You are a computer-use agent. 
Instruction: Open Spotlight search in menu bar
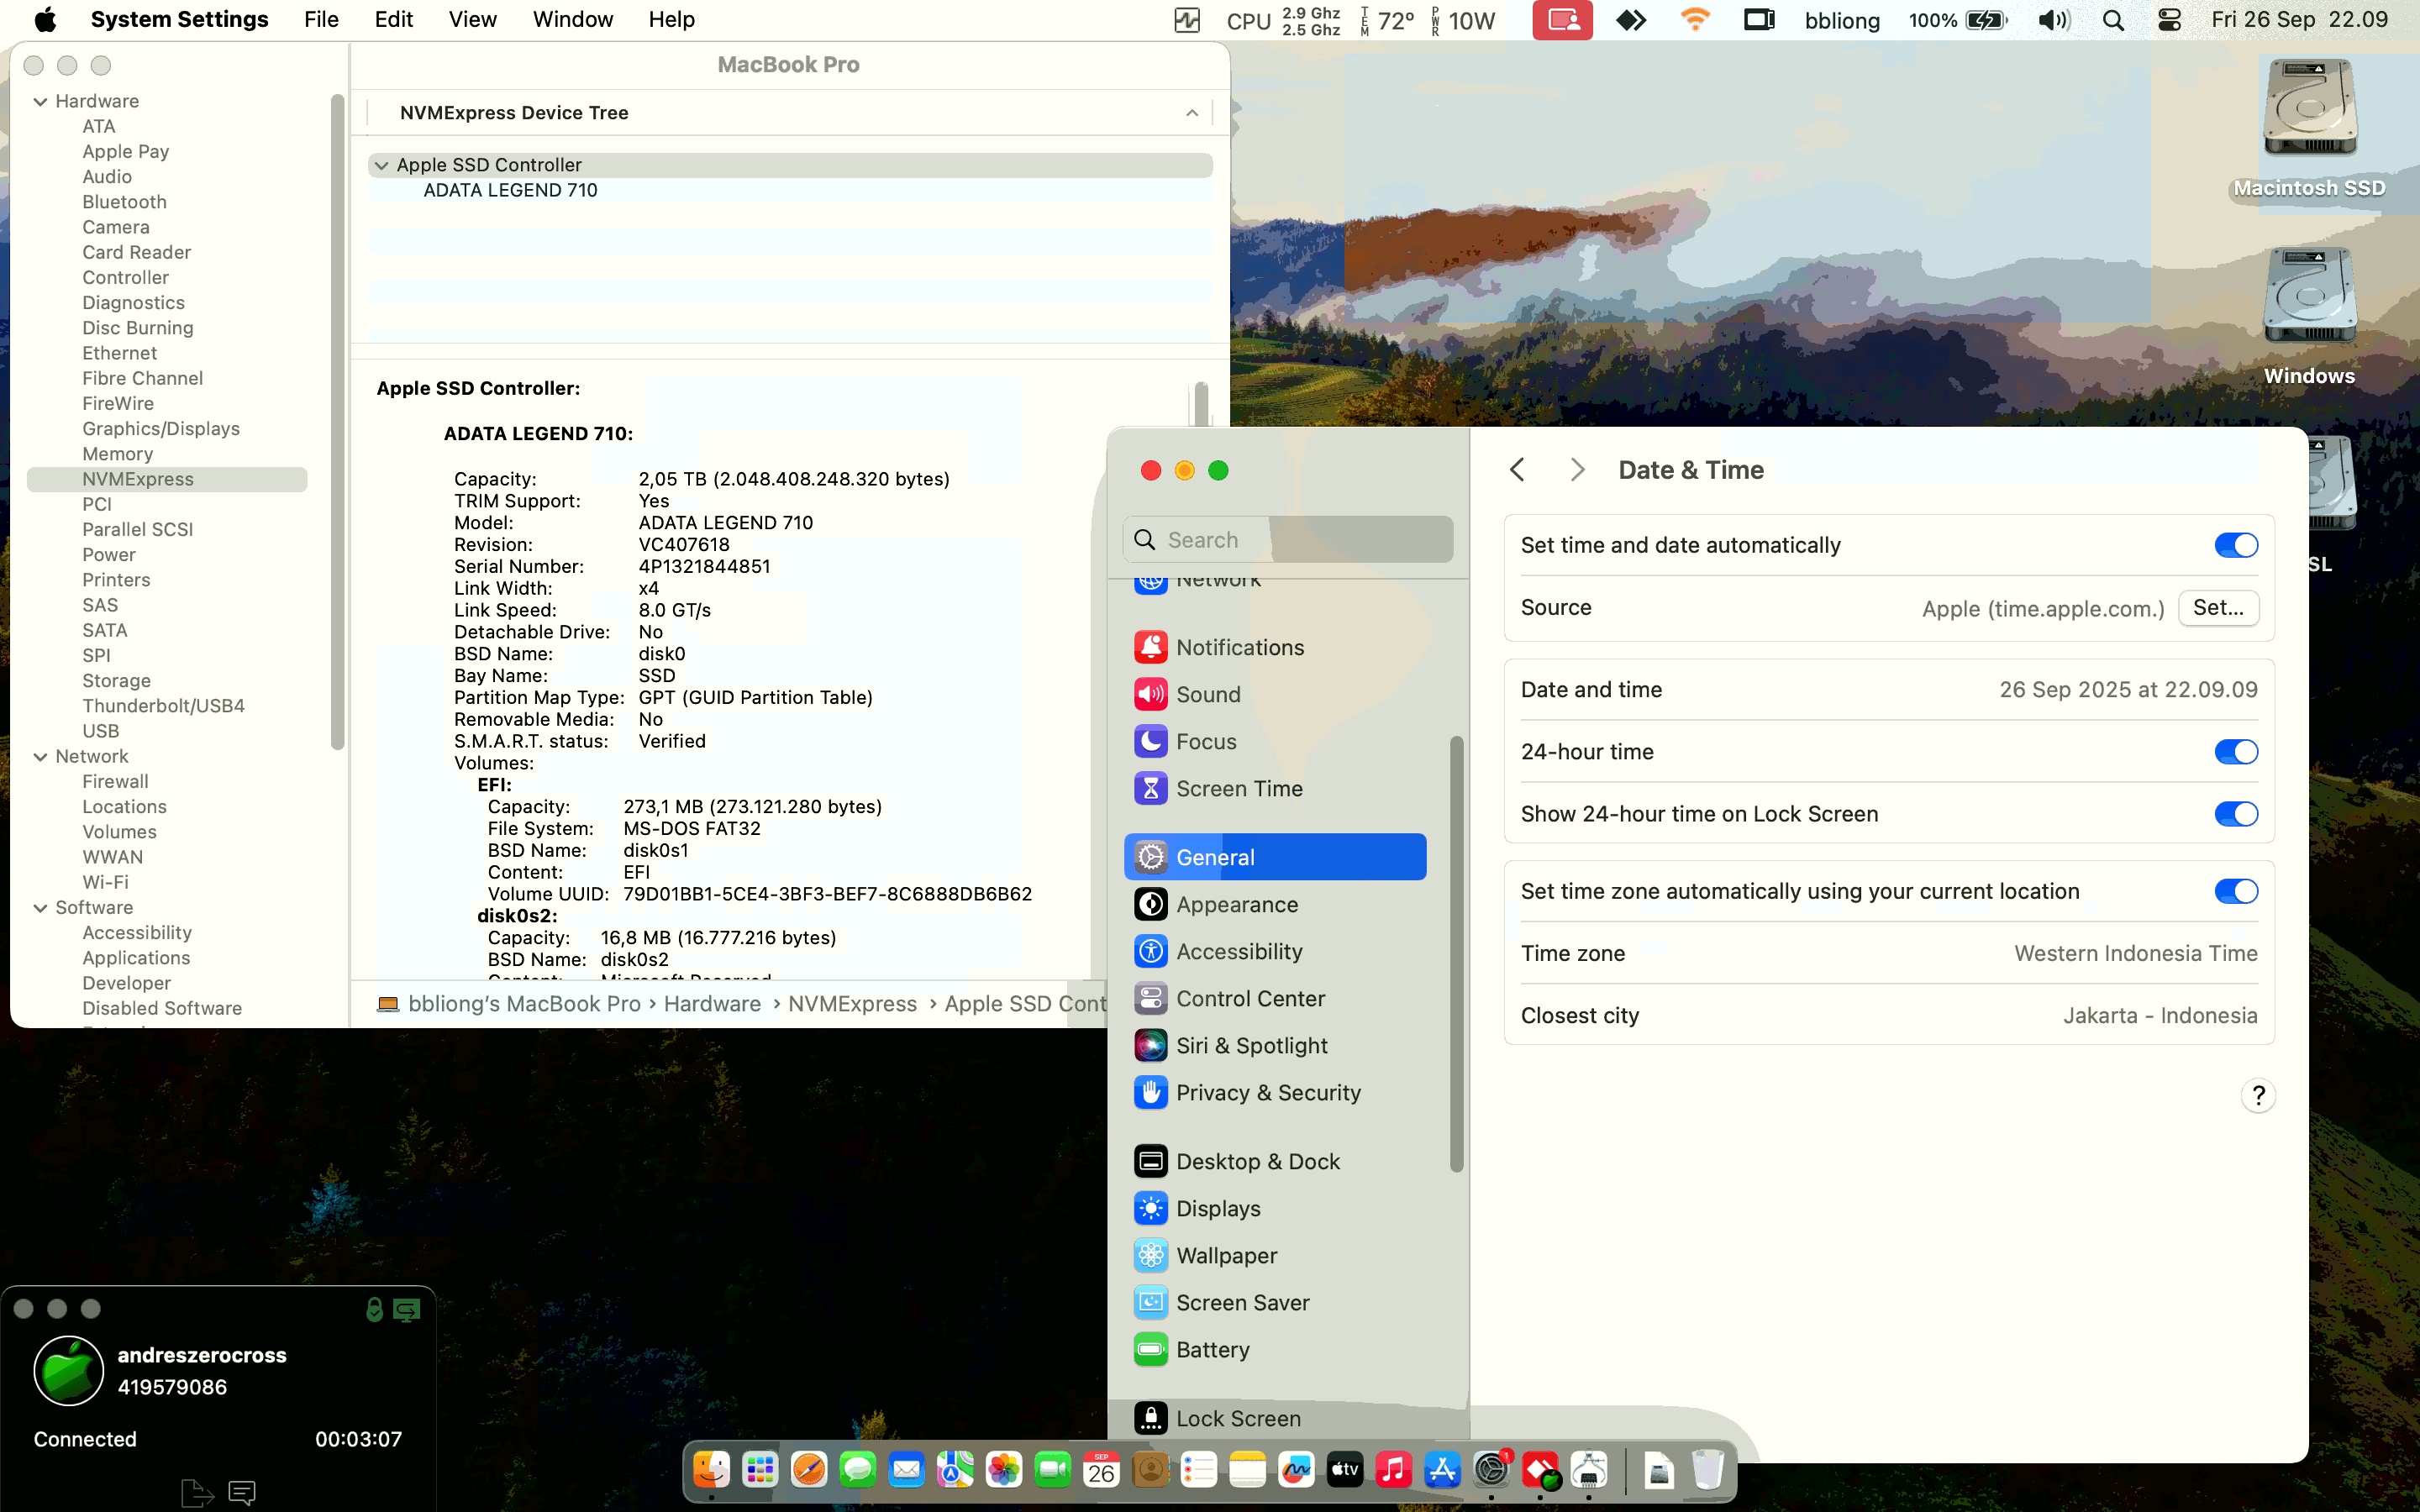(2113, 20)
